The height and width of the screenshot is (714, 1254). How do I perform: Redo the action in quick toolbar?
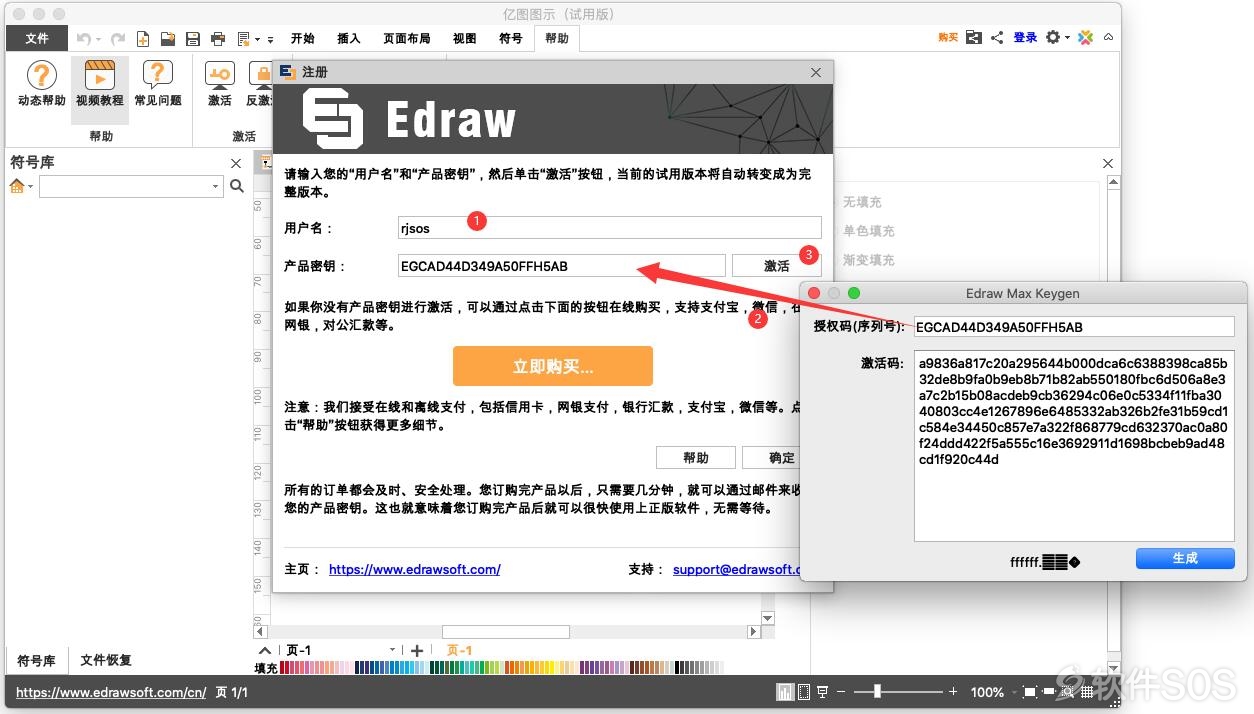point(118,38)
